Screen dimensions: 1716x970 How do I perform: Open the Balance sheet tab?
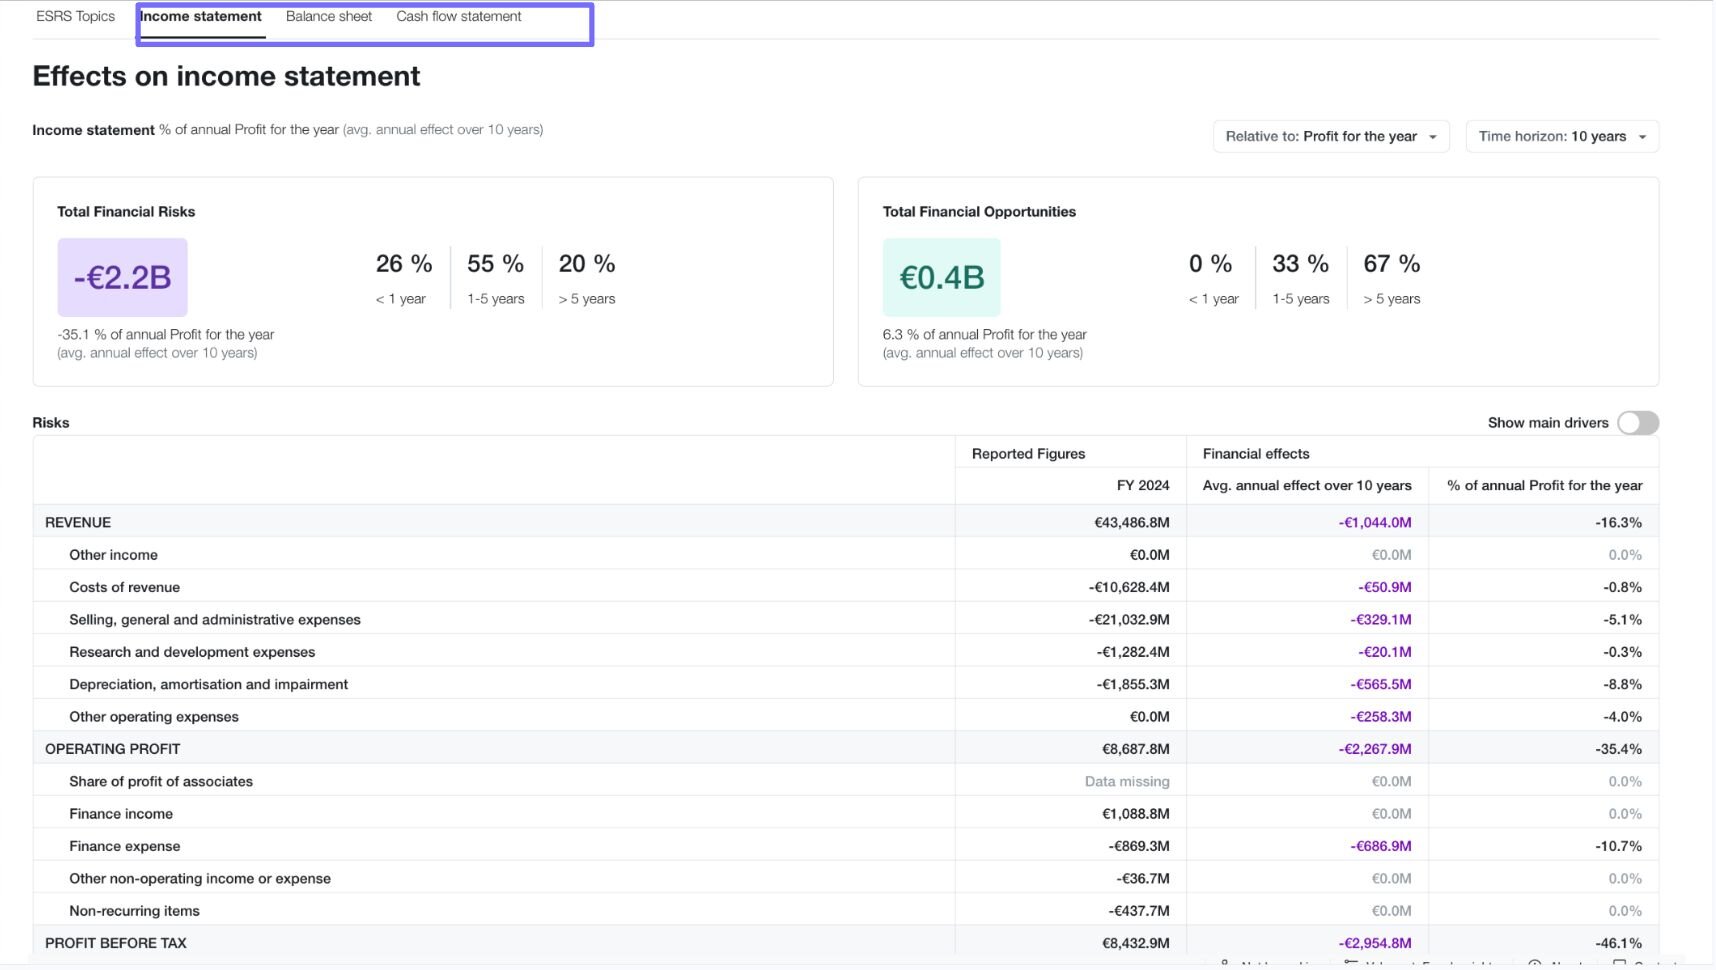(x=329, y=16)
